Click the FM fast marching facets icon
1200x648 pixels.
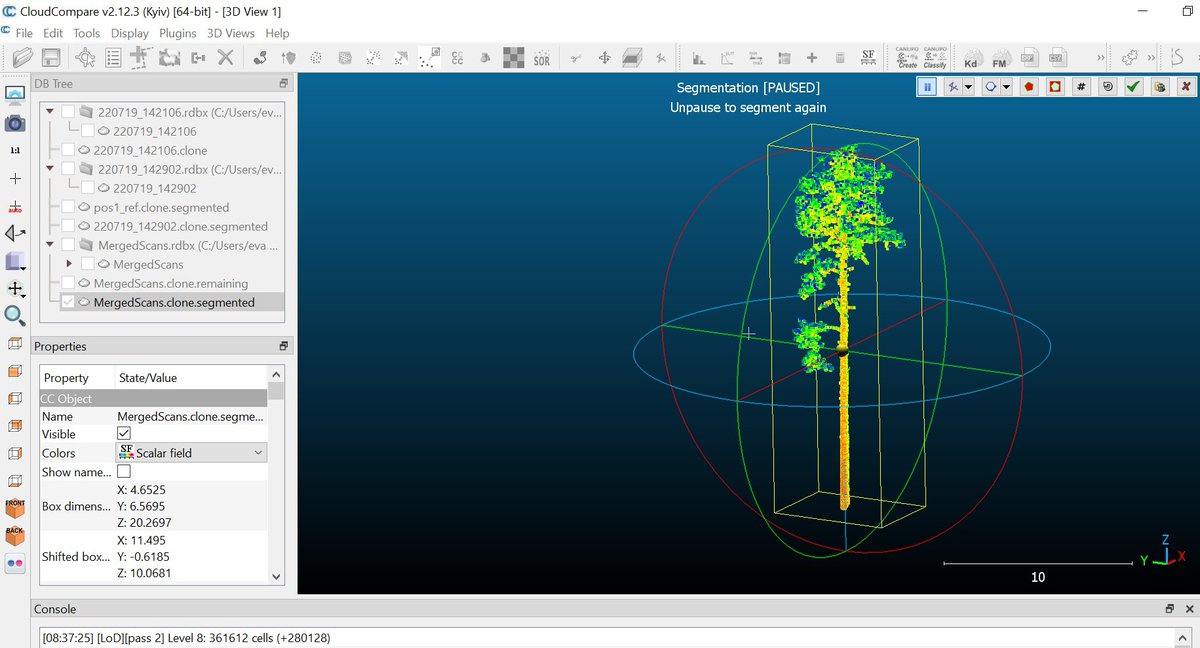coord(999,59)
